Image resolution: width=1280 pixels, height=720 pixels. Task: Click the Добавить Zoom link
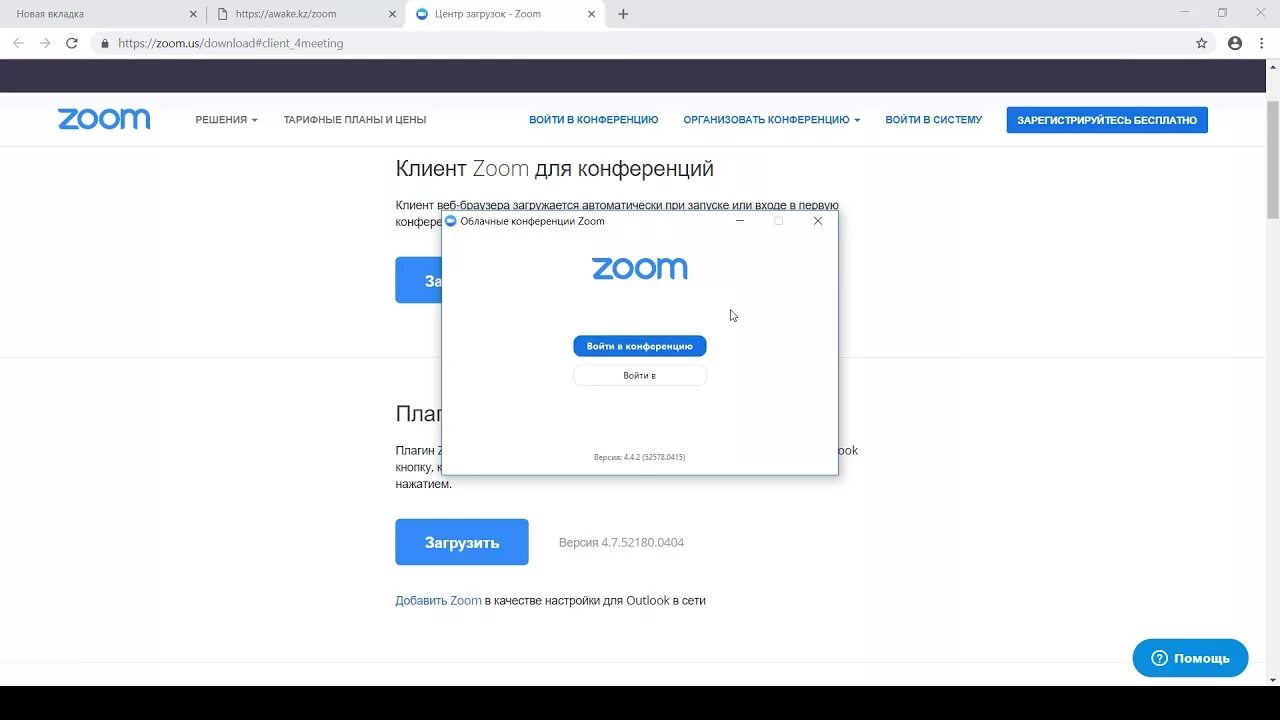point(438,600)
